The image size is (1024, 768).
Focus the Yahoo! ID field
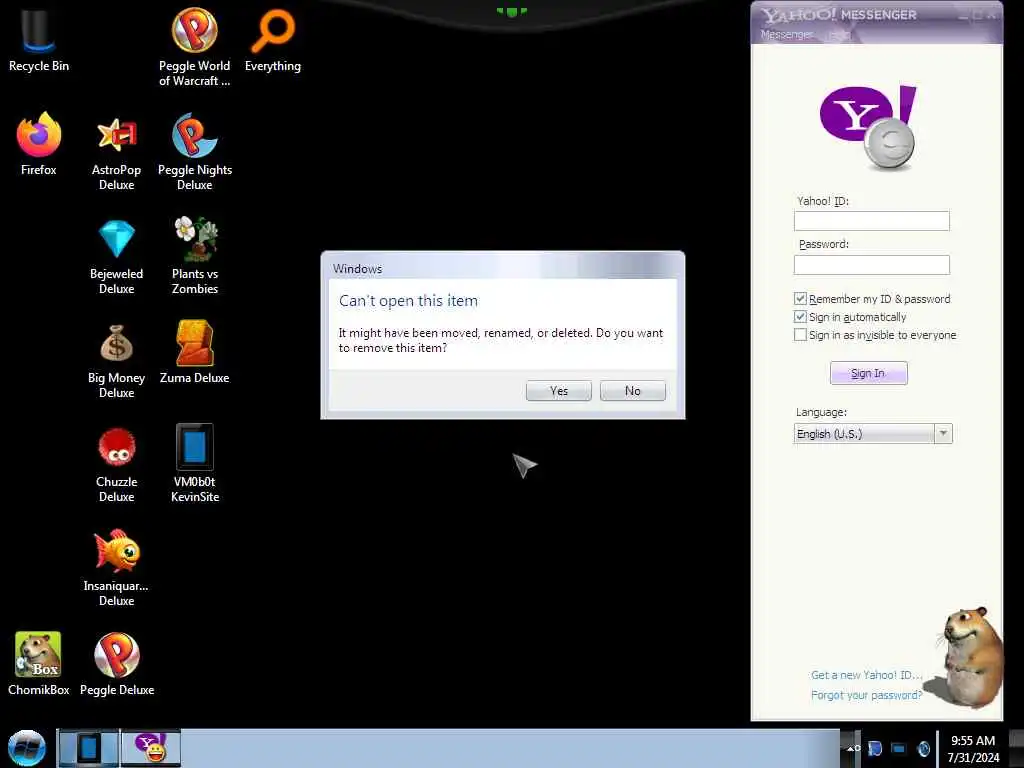click(871, 221)
